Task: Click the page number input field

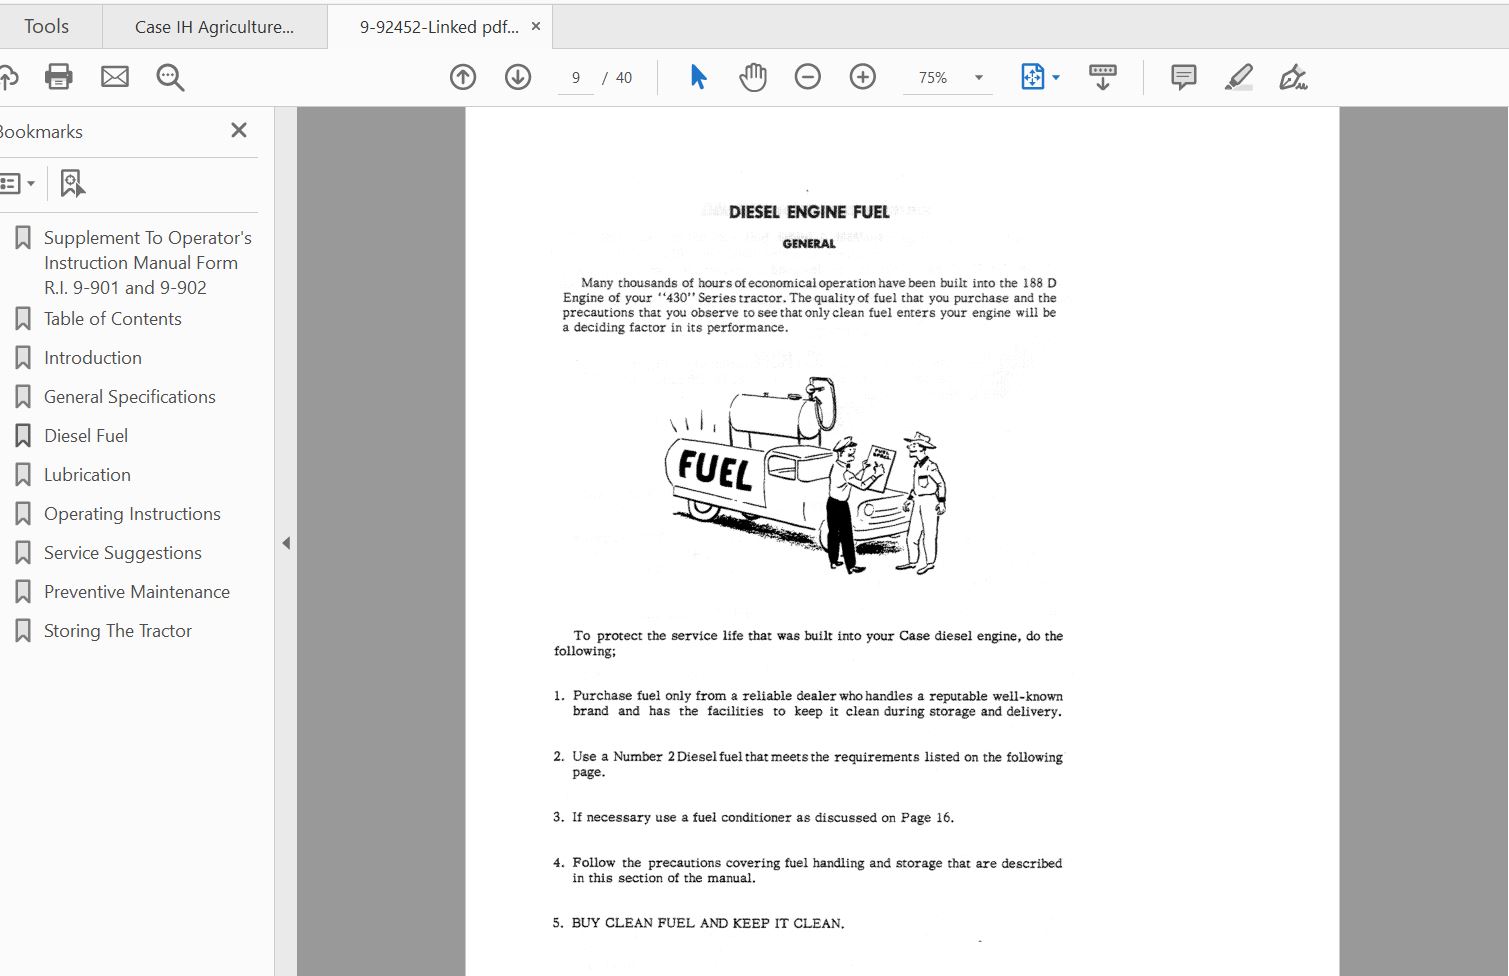Action: pos(575,78)
